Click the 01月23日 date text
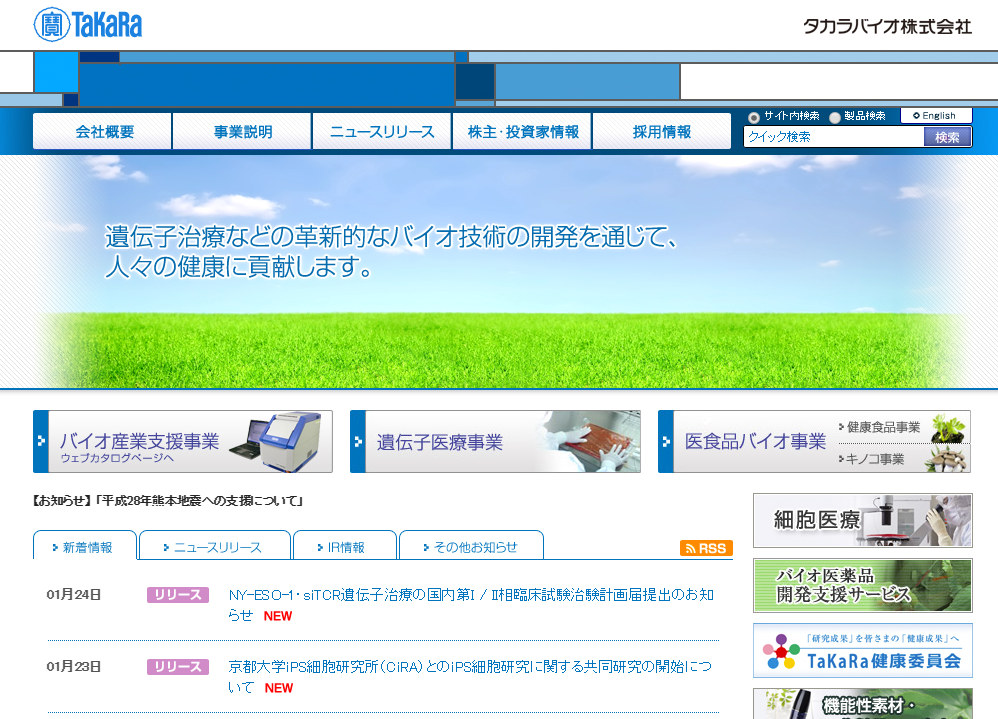This screenshot has height=719, width=998. [x=74, y=666]
